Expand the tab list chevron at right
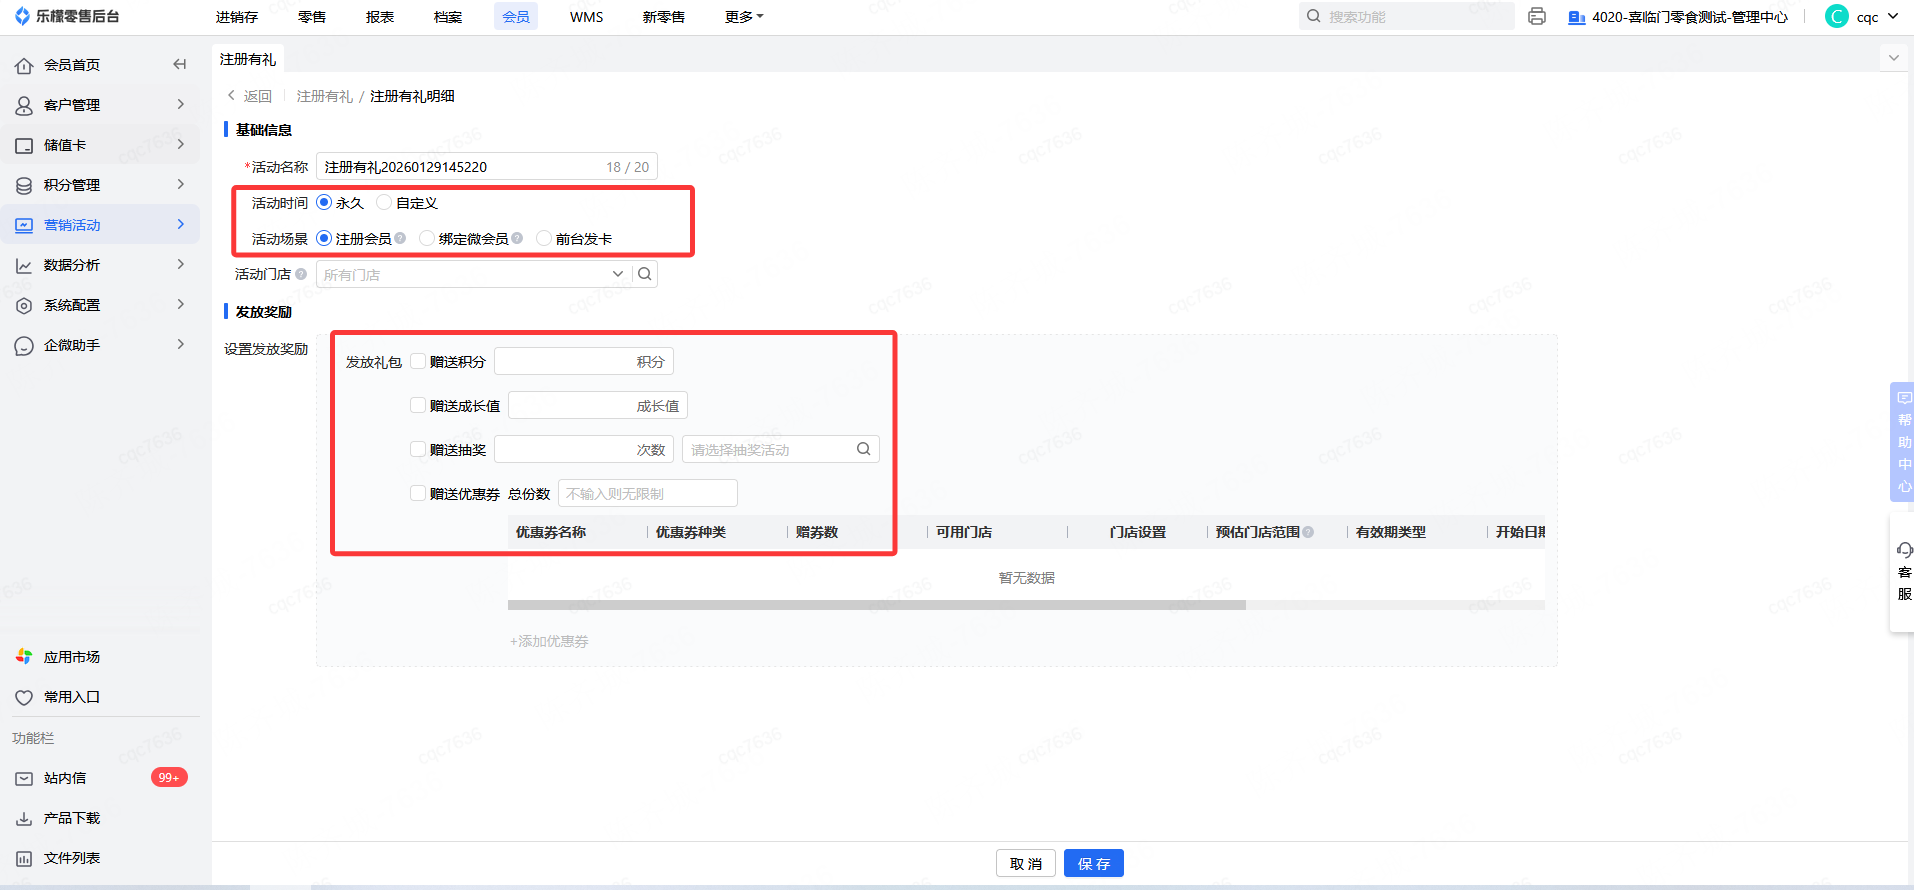This screenshot has width=1914, height=890. [1893, 58]
